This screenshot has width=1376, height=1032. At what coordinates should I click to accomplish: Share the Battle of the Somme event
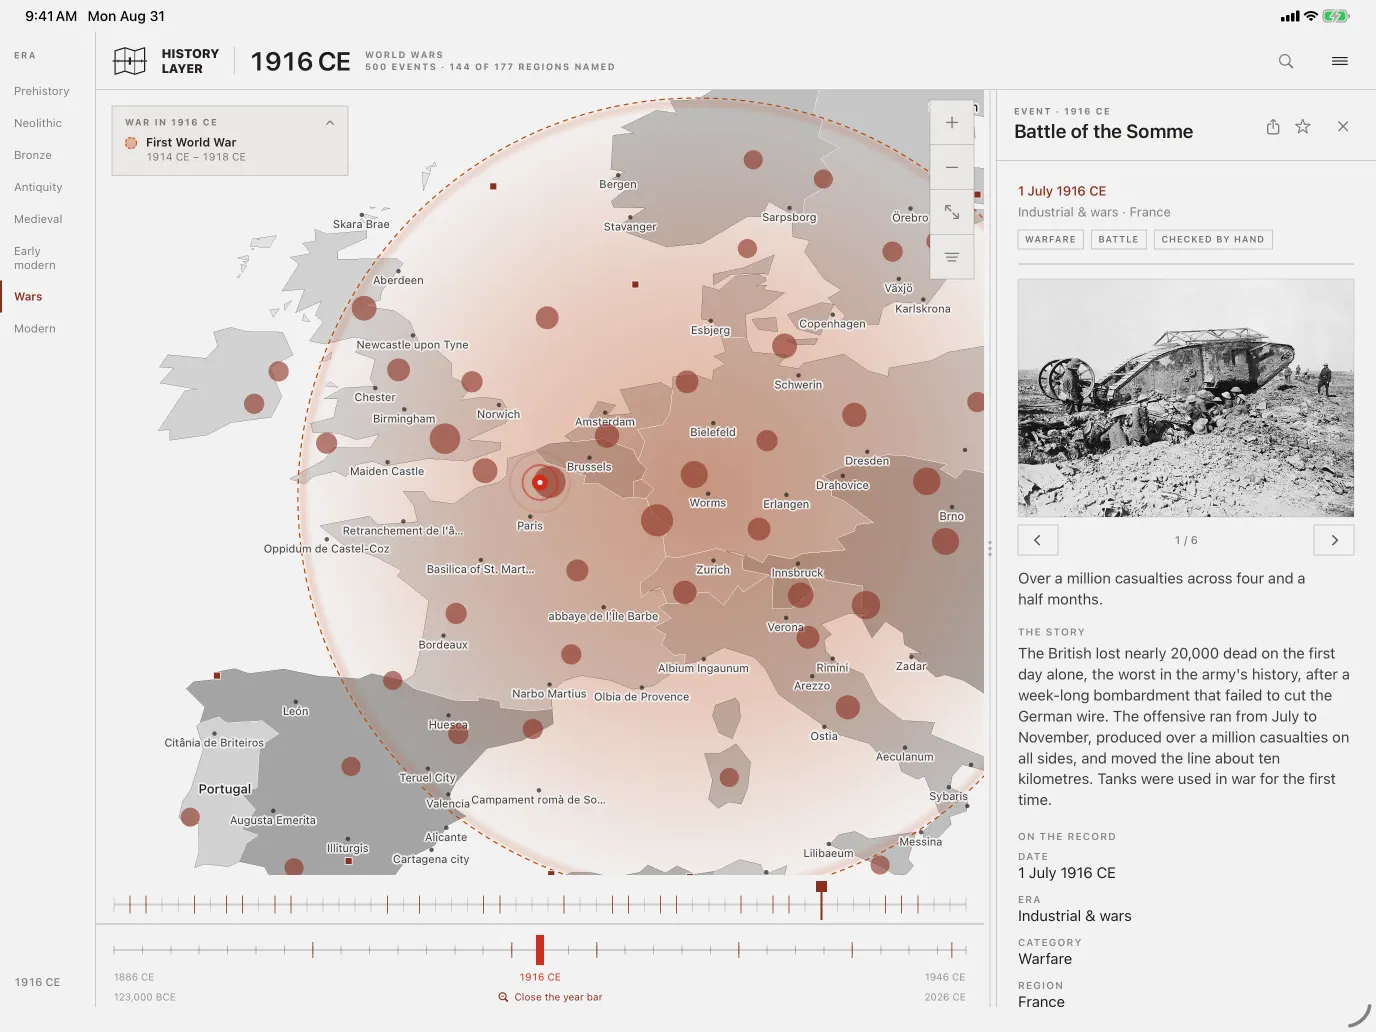1273,127
